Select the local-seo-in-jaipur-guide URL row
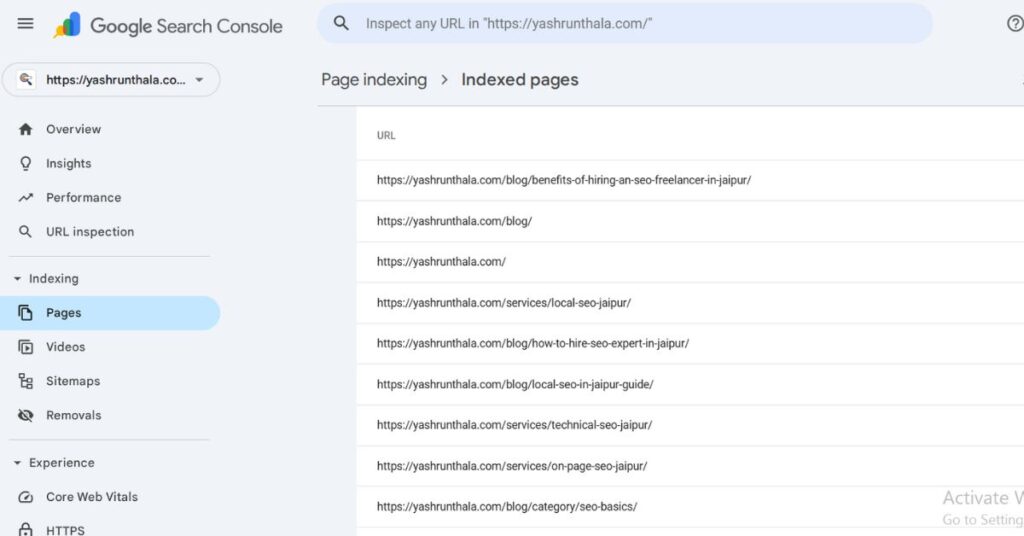1024x536 pixels. click(690, 385)
